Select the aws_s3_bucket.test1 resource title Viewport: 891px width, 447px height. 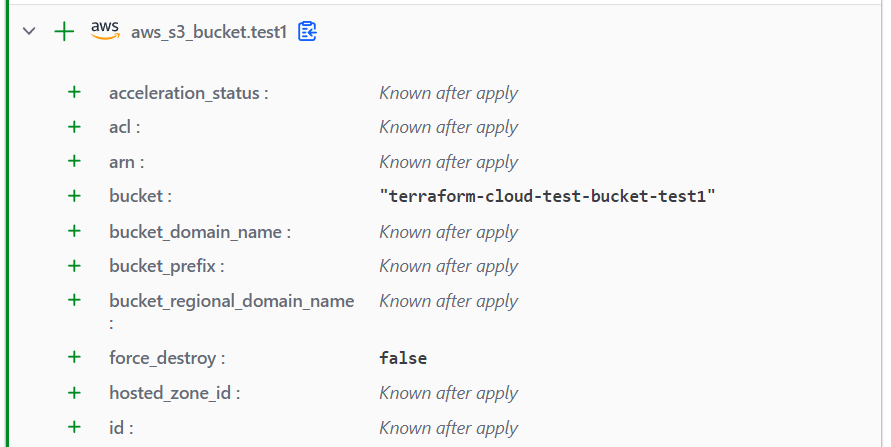tap(209, 32)
